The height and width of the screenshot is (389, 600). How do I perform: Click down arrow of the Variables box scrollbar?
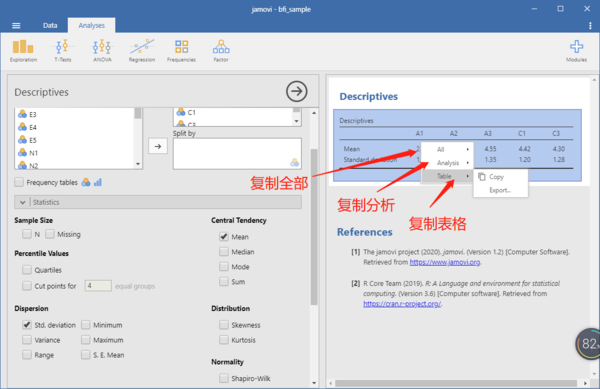(296, 121)
